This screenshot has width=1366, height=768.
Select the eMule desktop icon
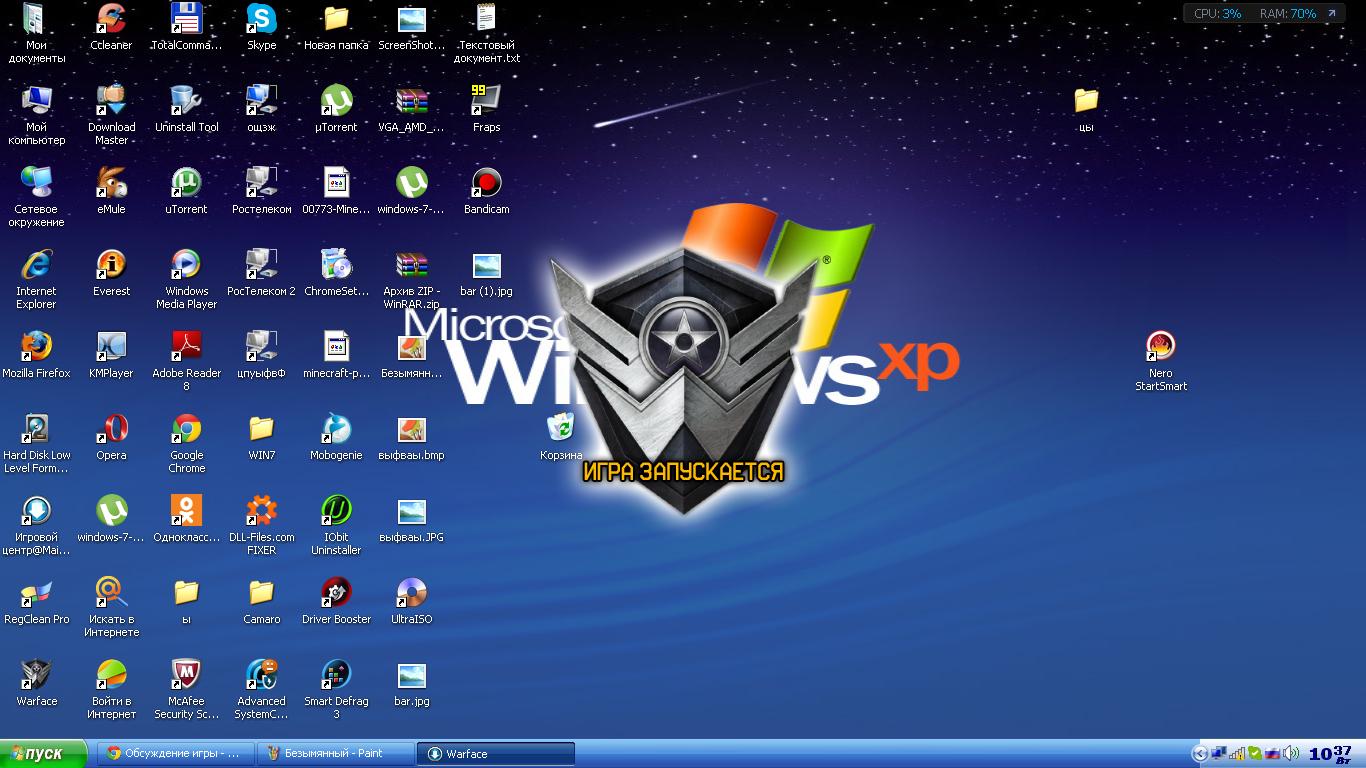(x=111, y=191)
